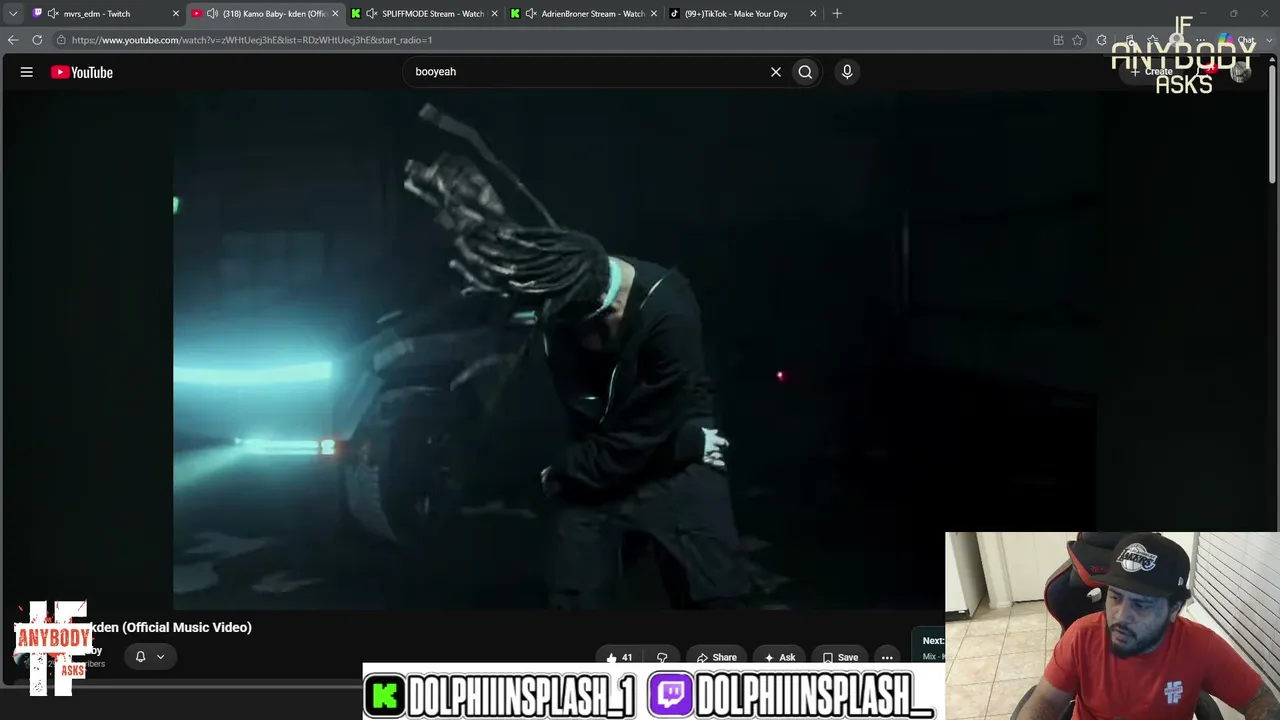1280x720 pixels.
Task: Open the tab search dropdown arrow
Action: [x=13, y=14]
